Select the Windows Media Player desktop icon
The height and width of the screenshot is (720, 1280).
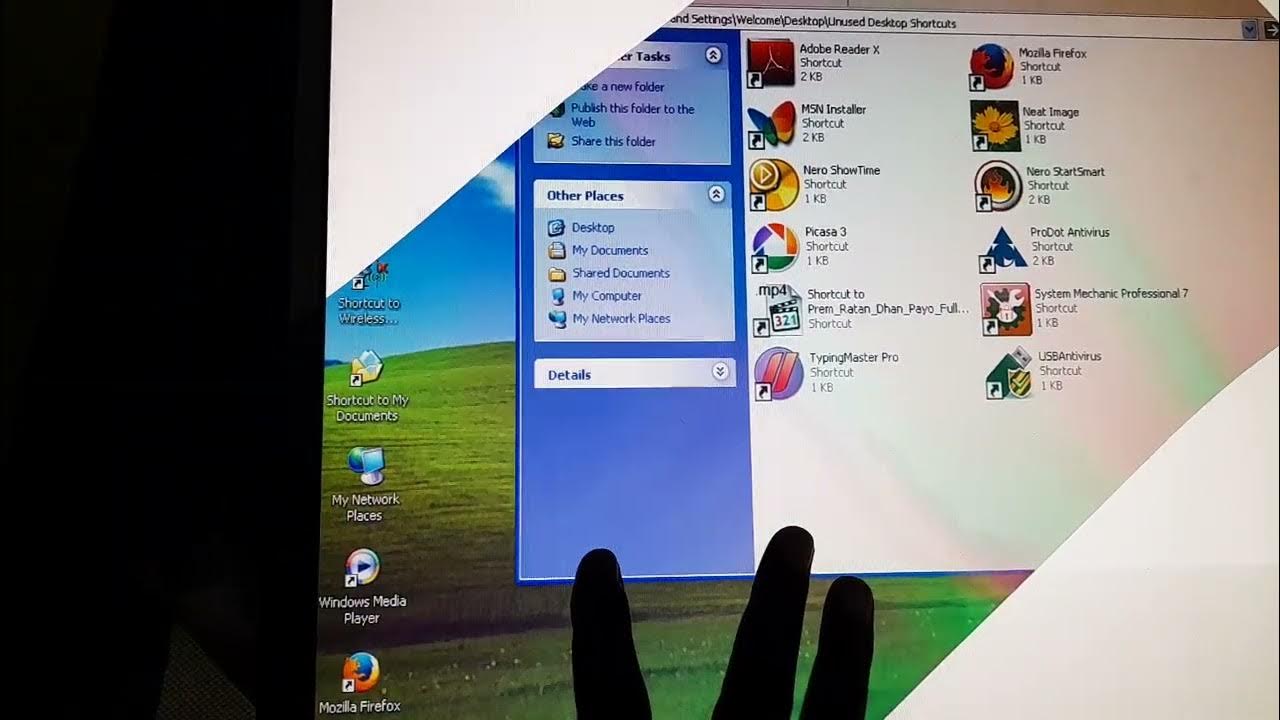coord(362,568)
